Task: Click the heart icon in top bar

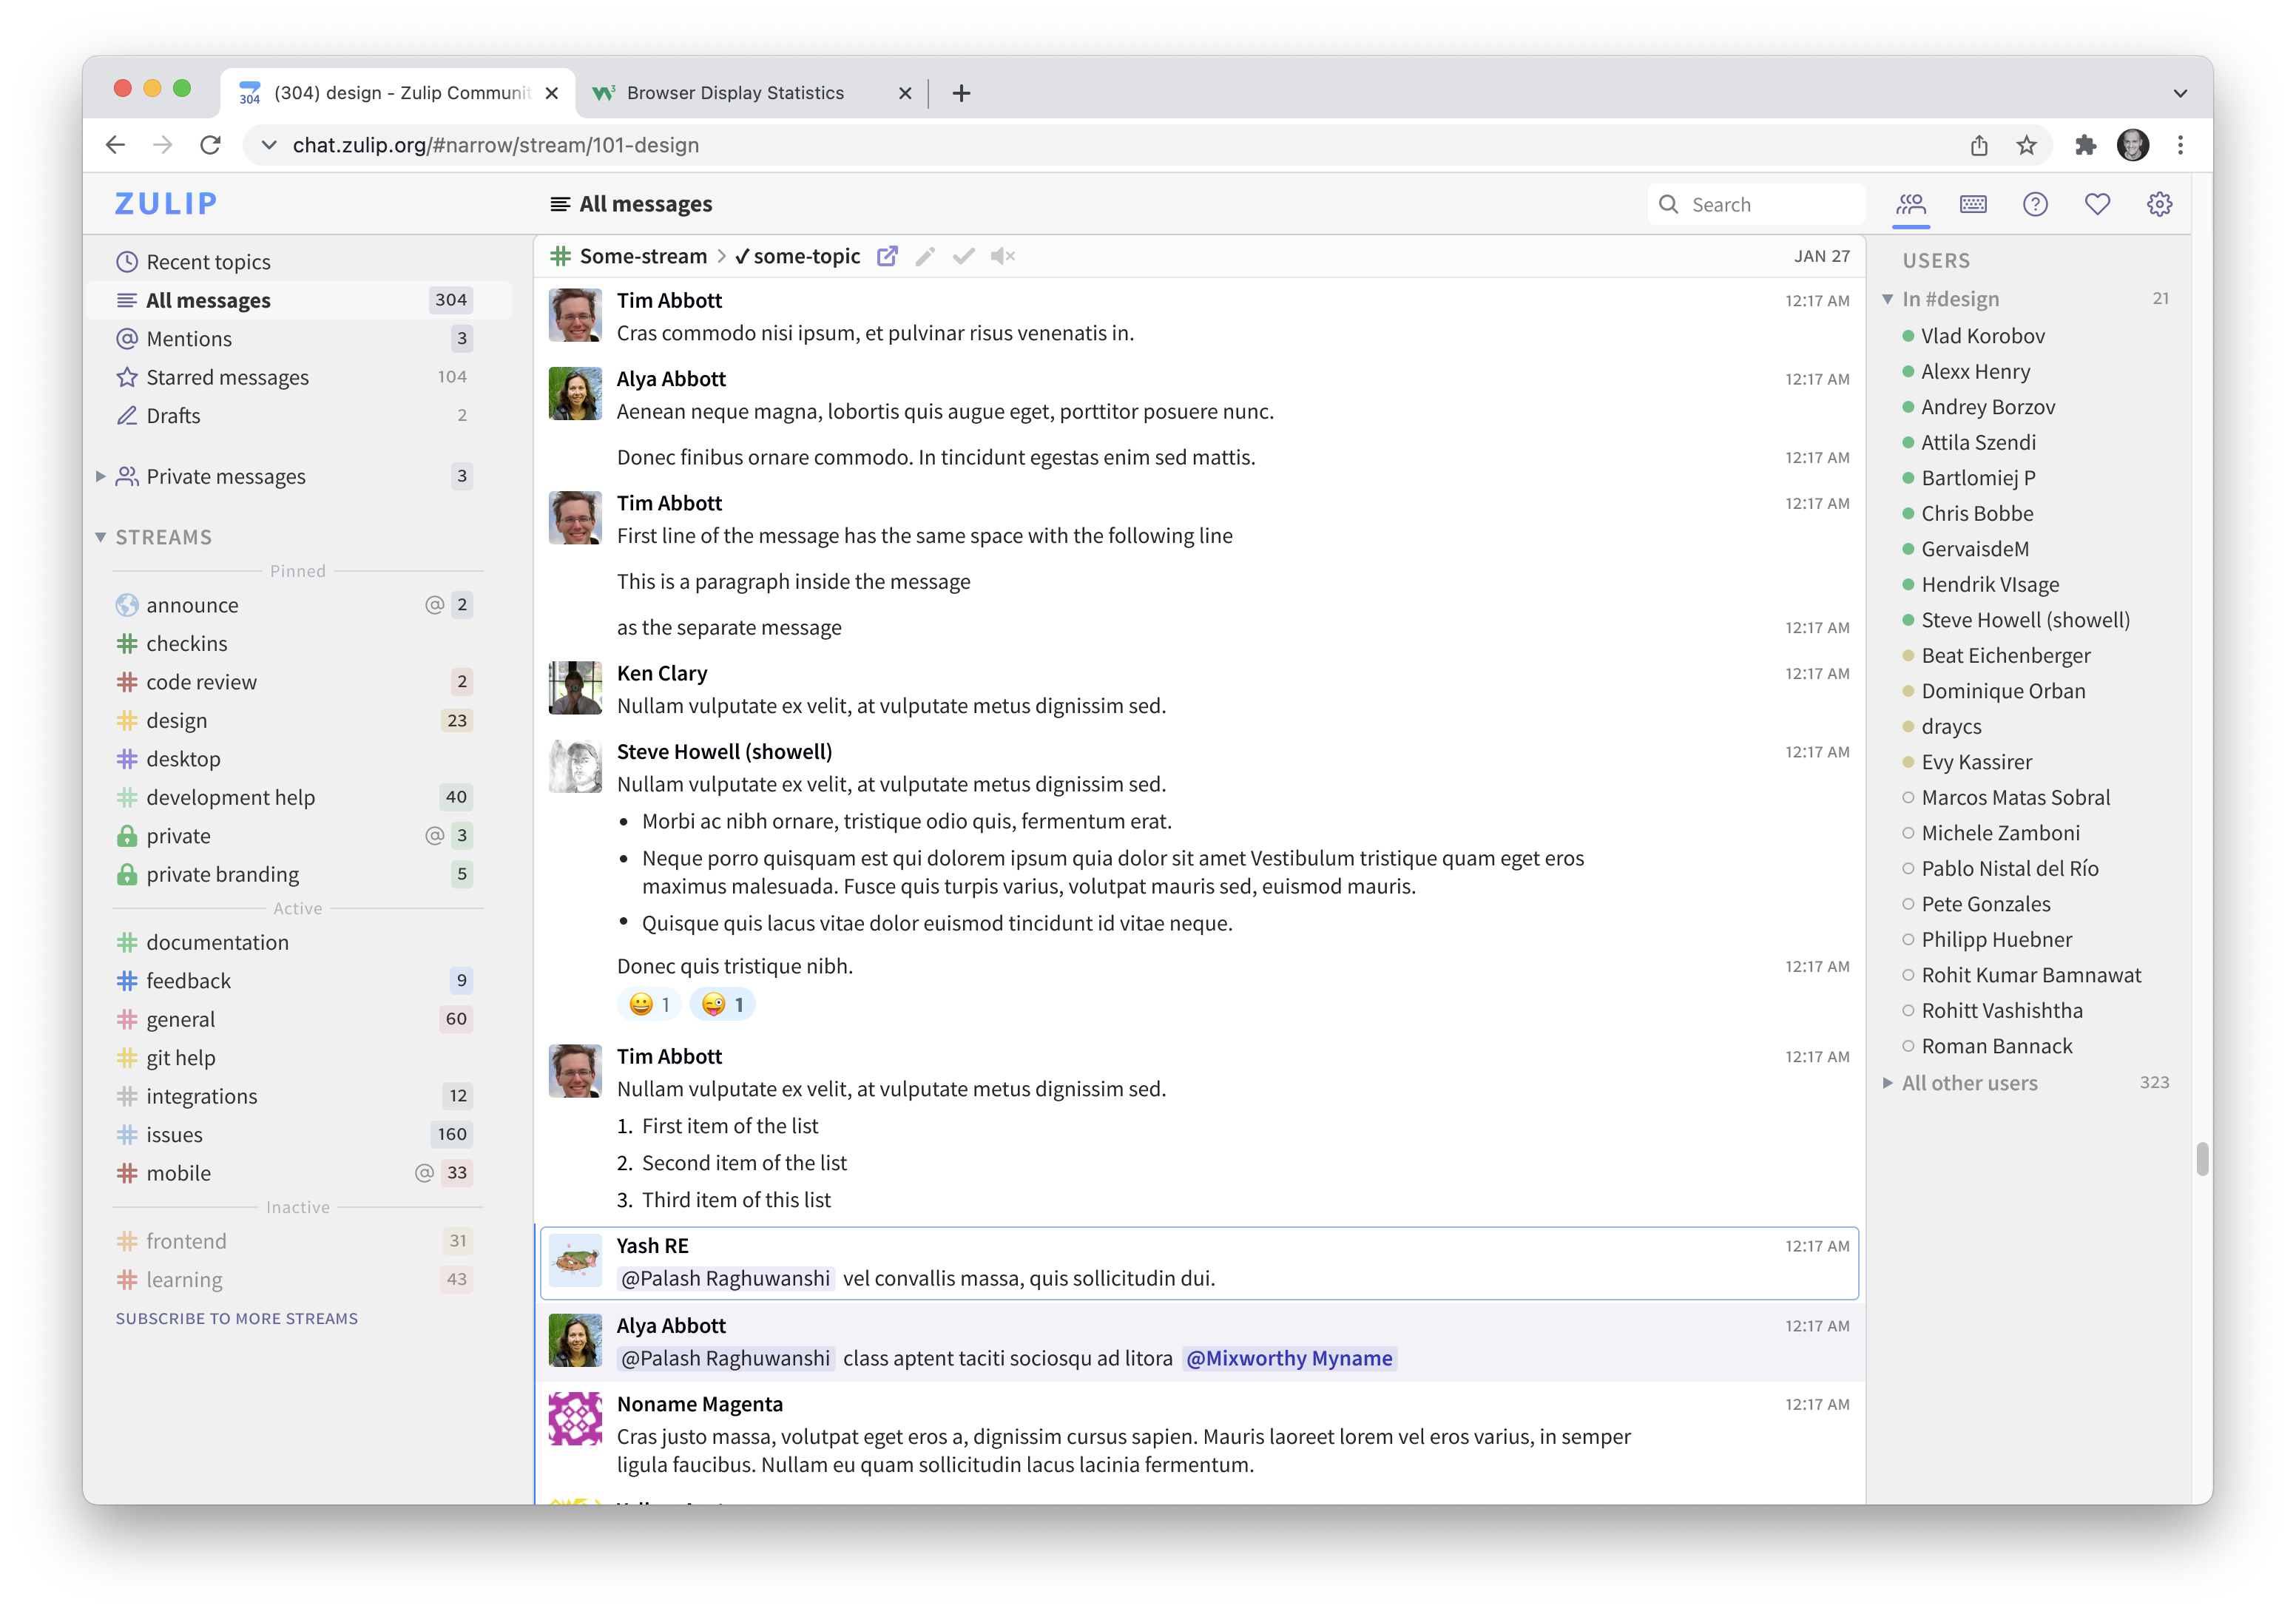Action: [2097, 203]
